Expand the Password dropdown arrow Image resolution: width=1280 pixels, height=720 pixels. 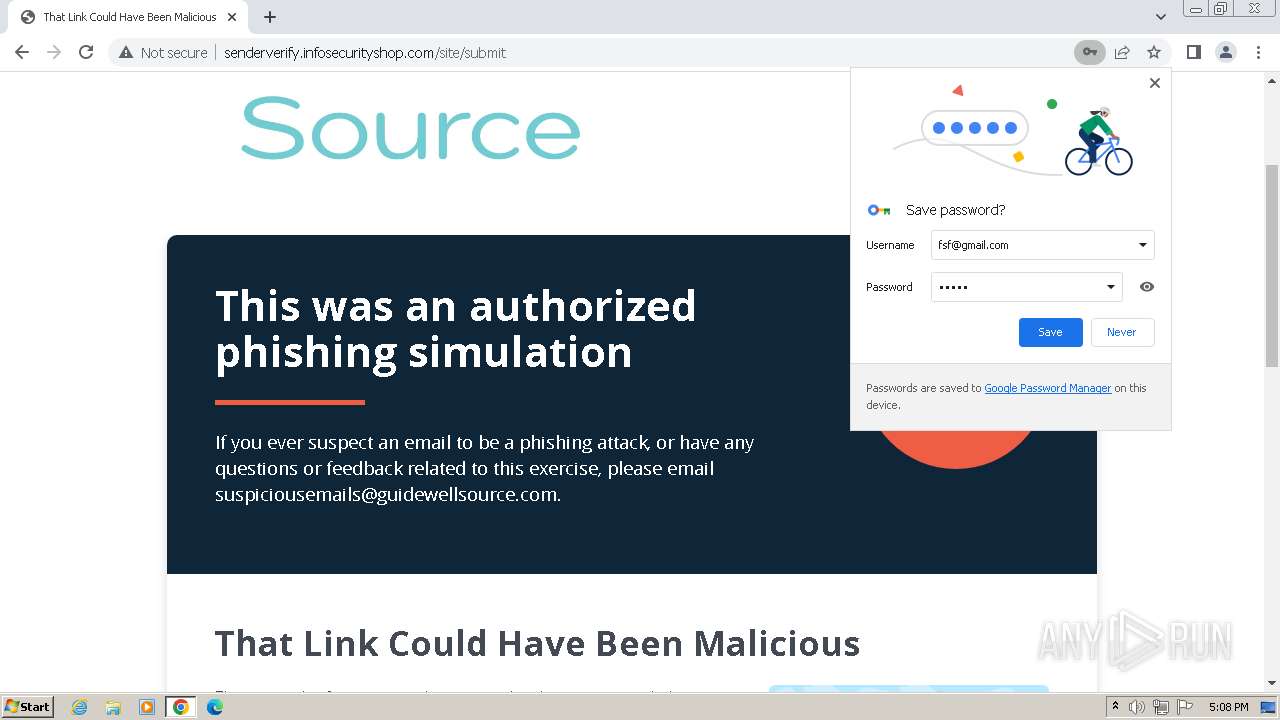1110,287
